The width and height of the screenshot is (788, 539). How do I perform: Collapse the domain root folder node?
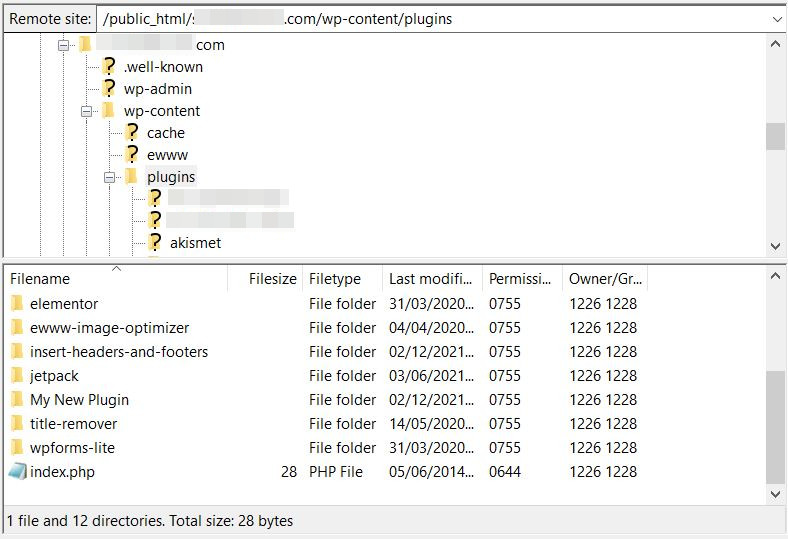[64, 45]
